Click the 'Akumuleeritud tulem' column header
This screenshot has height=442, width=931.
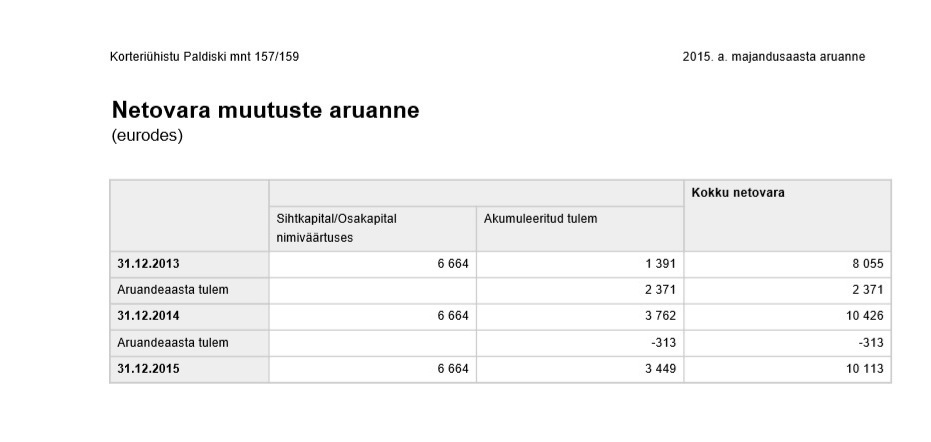(x=540, y=218)
